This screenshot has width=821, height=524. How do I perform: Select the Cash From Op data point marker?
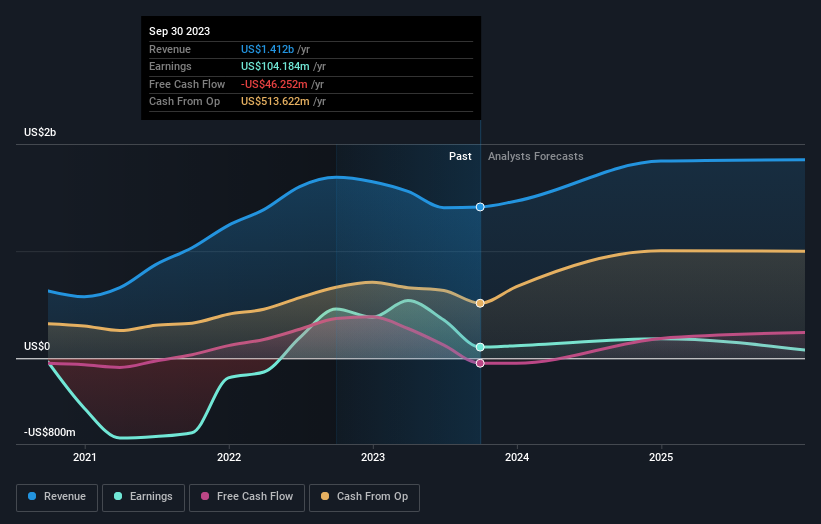point(480,304)
